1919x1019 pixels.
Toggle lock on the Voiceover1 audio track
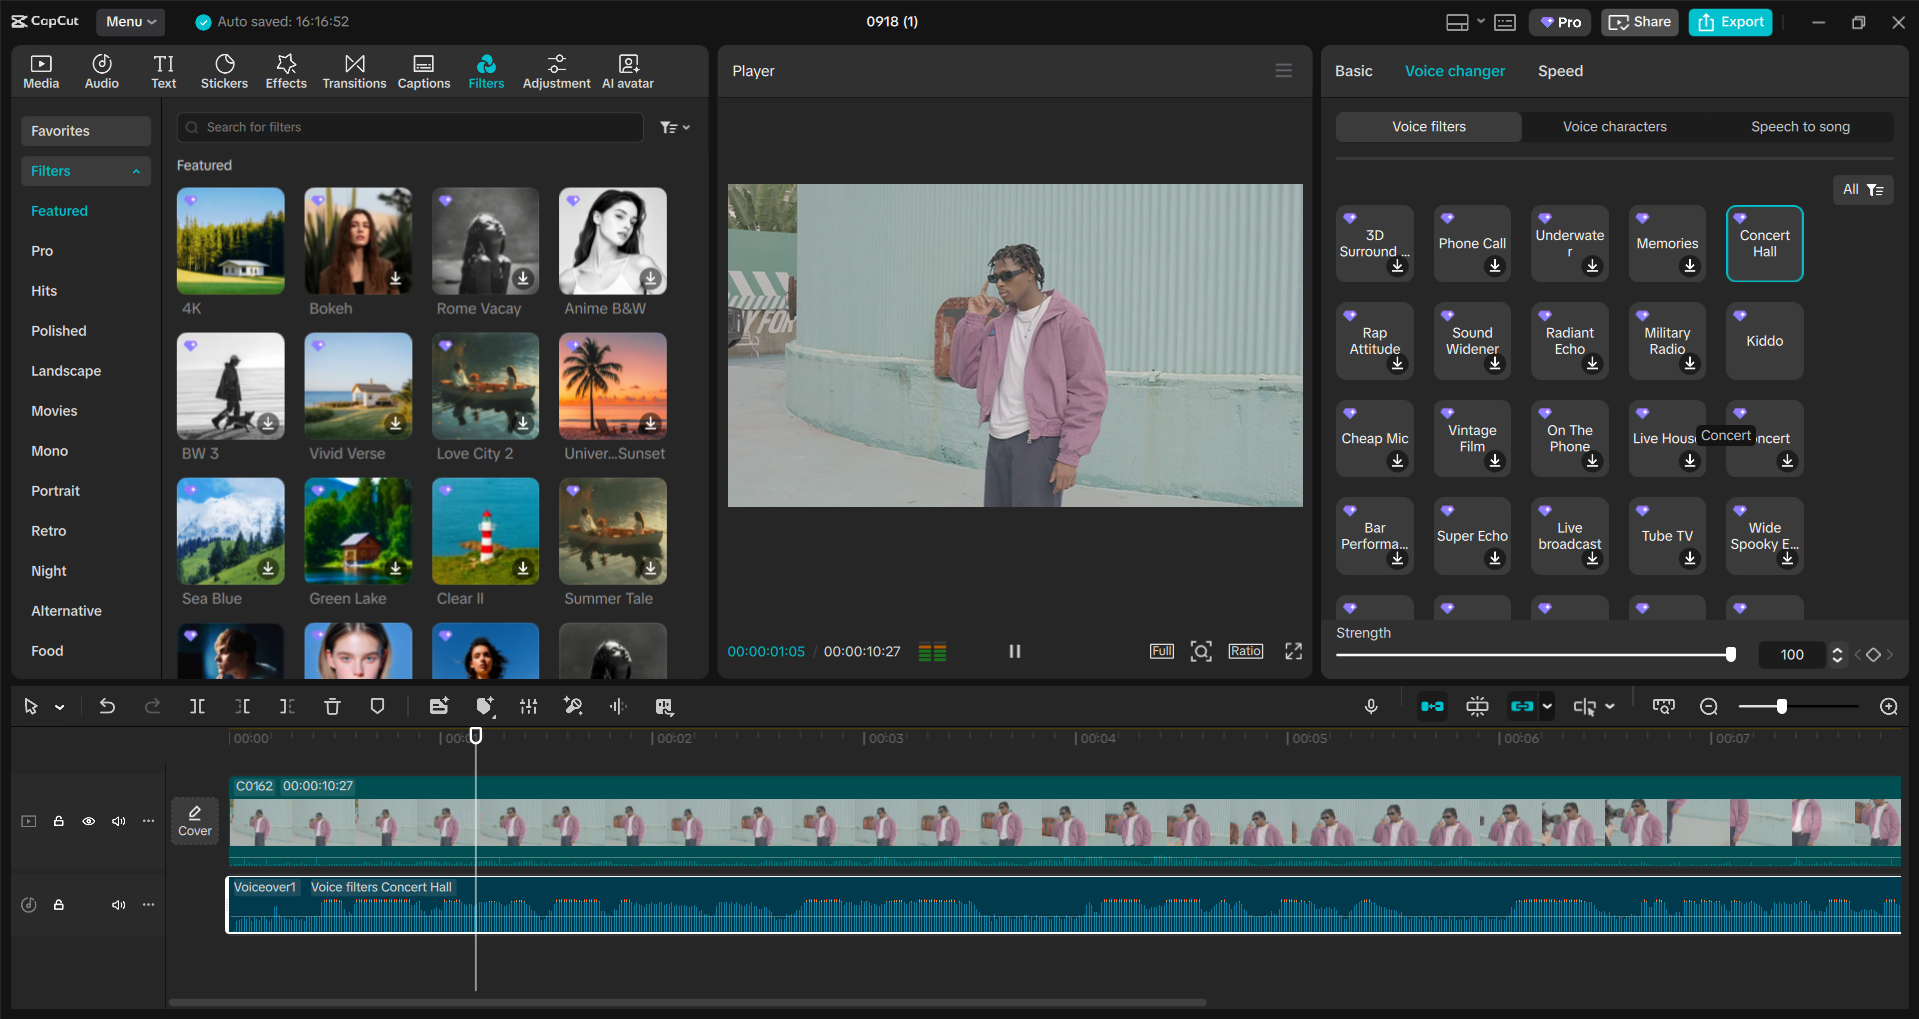(59, 905)
